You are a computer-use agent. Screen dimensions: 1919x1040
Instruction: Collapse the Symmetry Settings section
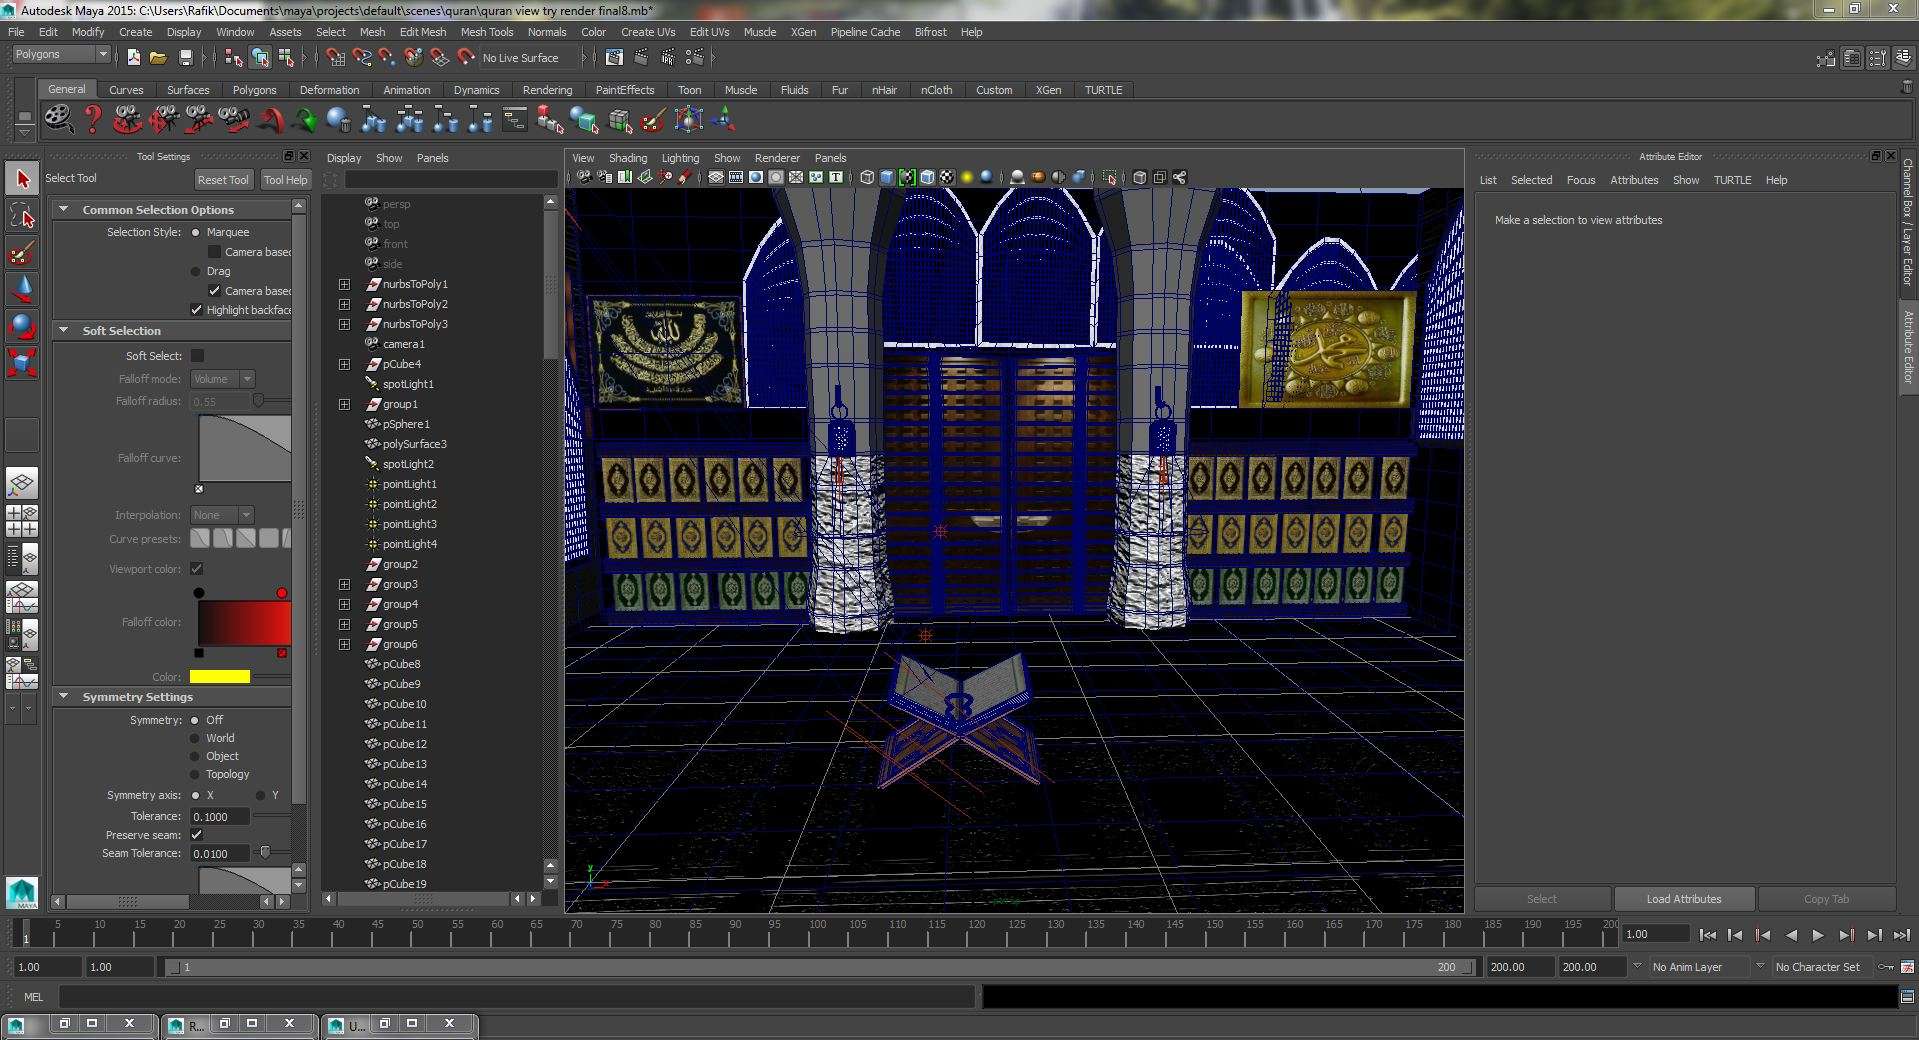(x=64, y=697)
